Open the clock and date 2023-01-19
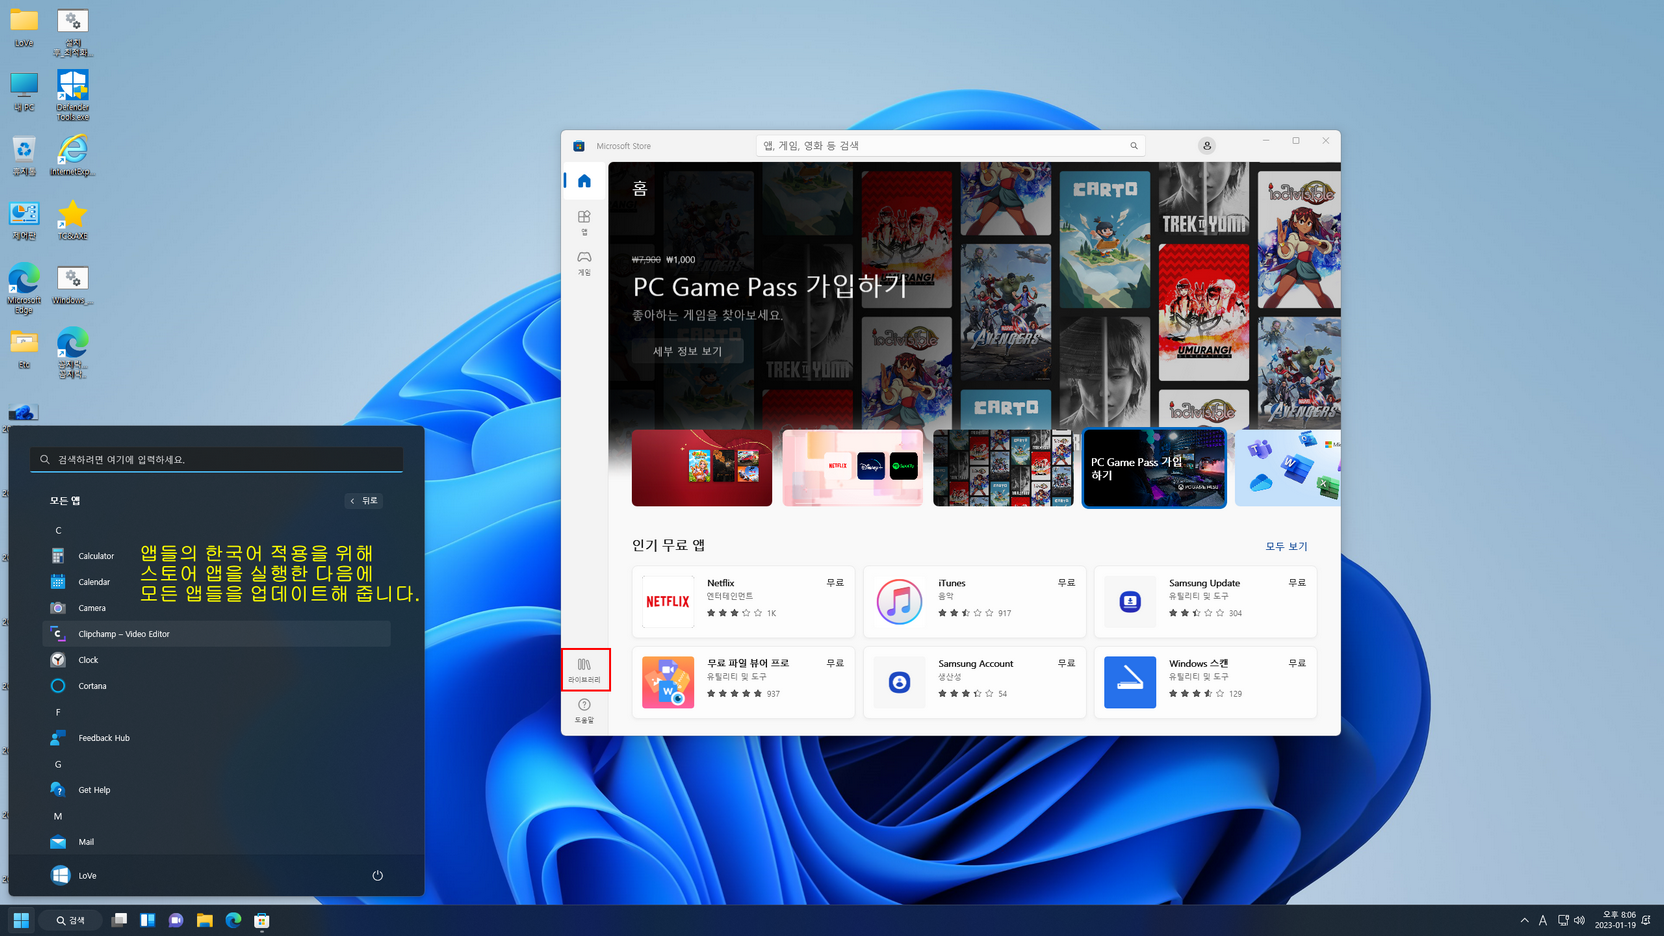1664x936 pixels. click(1615, 920)
